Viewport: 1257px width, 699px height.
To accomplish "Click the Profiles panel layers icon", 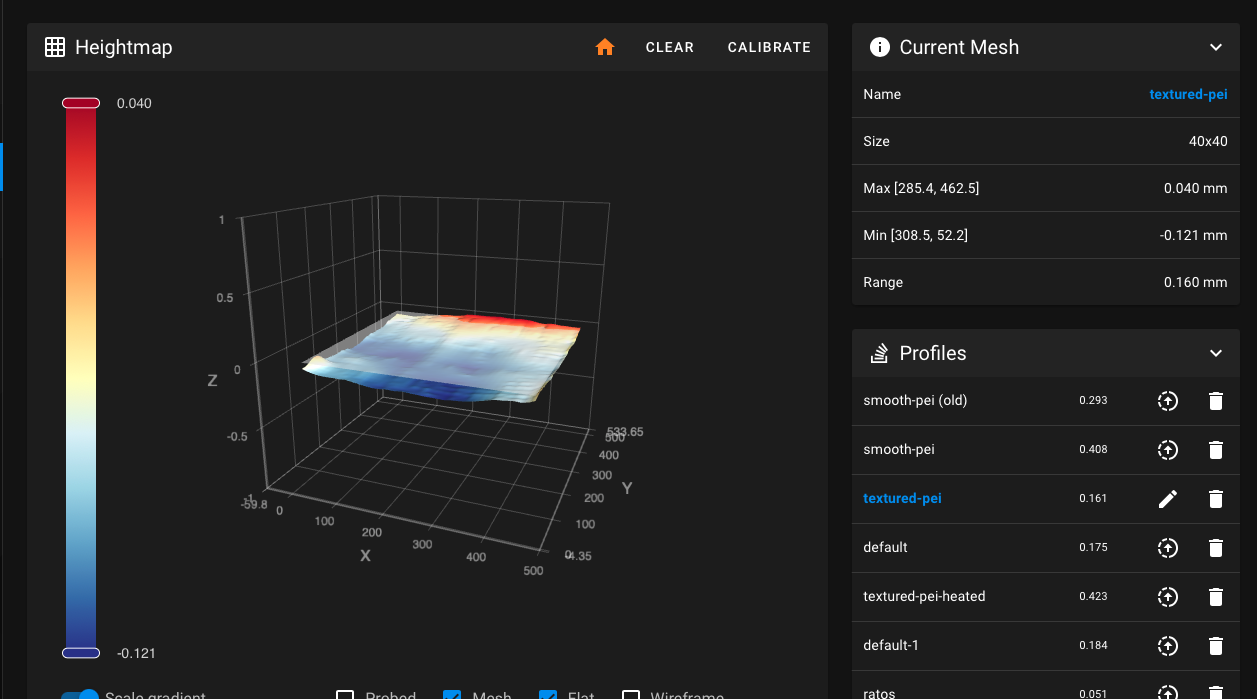I will click(x=880, y=353).
